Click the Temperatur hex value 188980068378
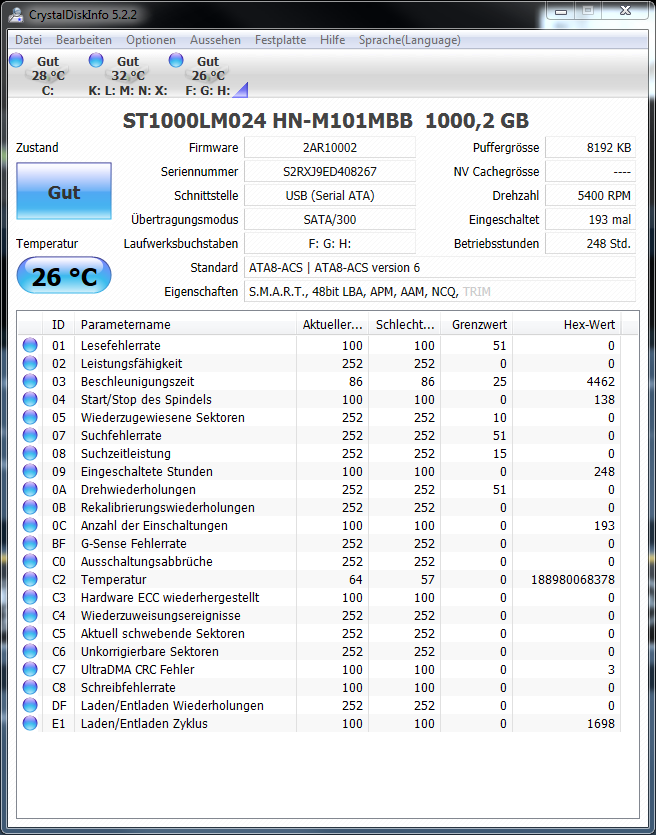 tap(573, 579)
